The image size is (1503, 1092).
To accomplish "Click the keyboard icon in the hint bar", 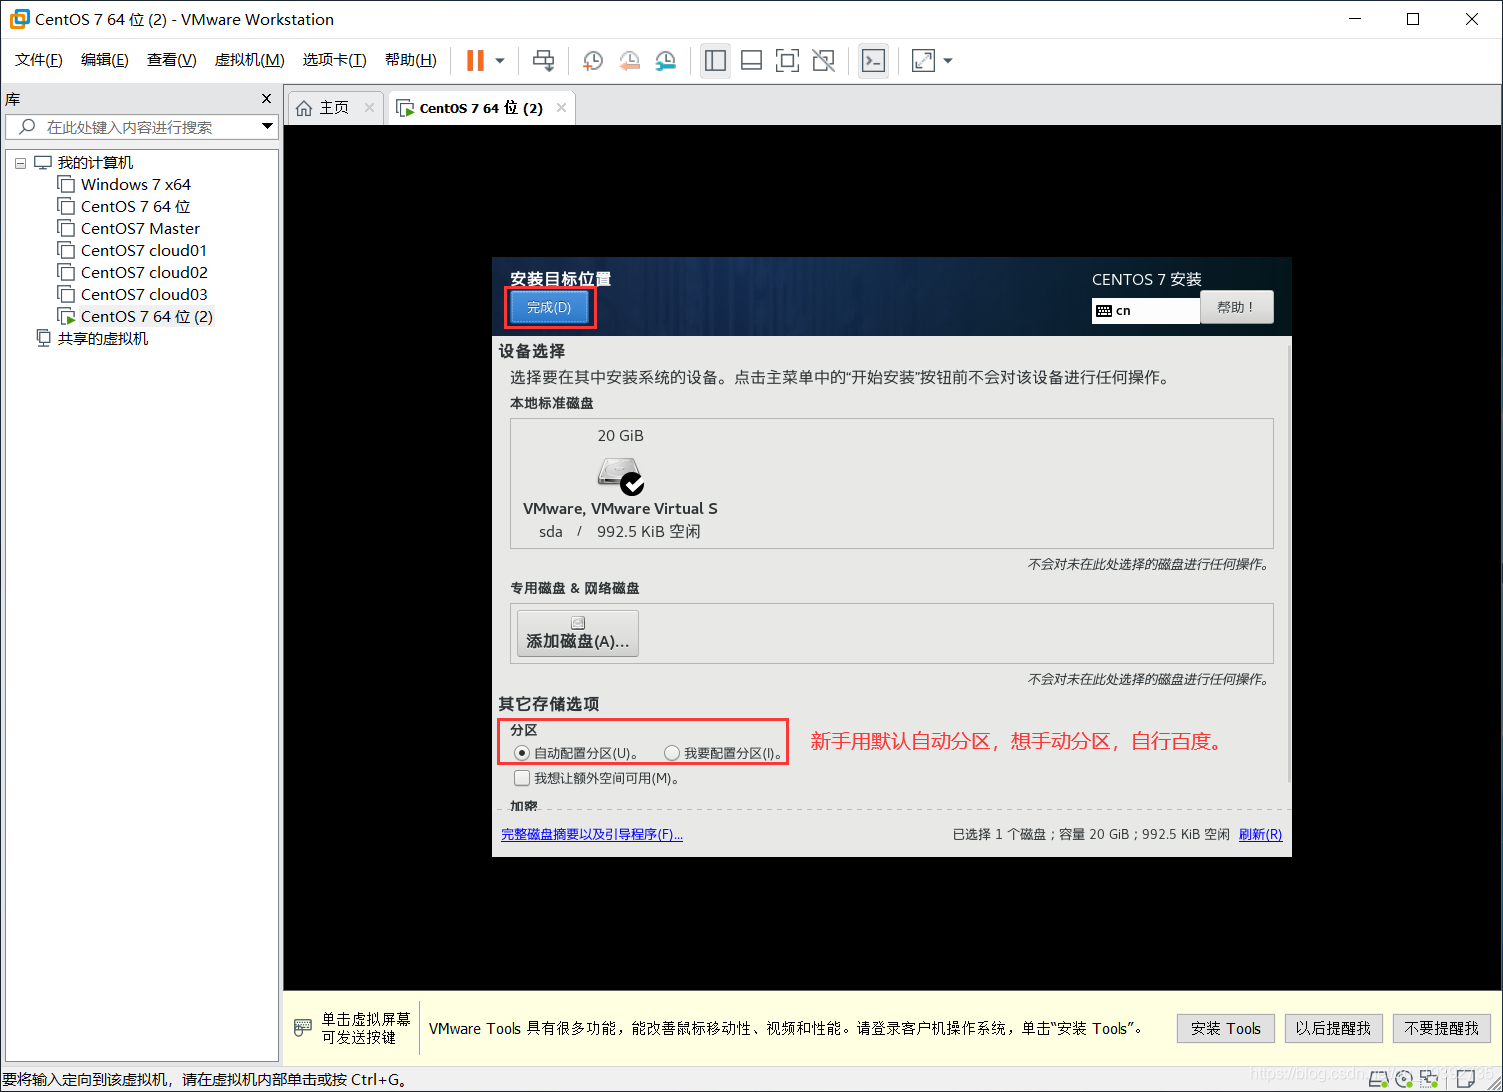I will [x=303, y=1027].
